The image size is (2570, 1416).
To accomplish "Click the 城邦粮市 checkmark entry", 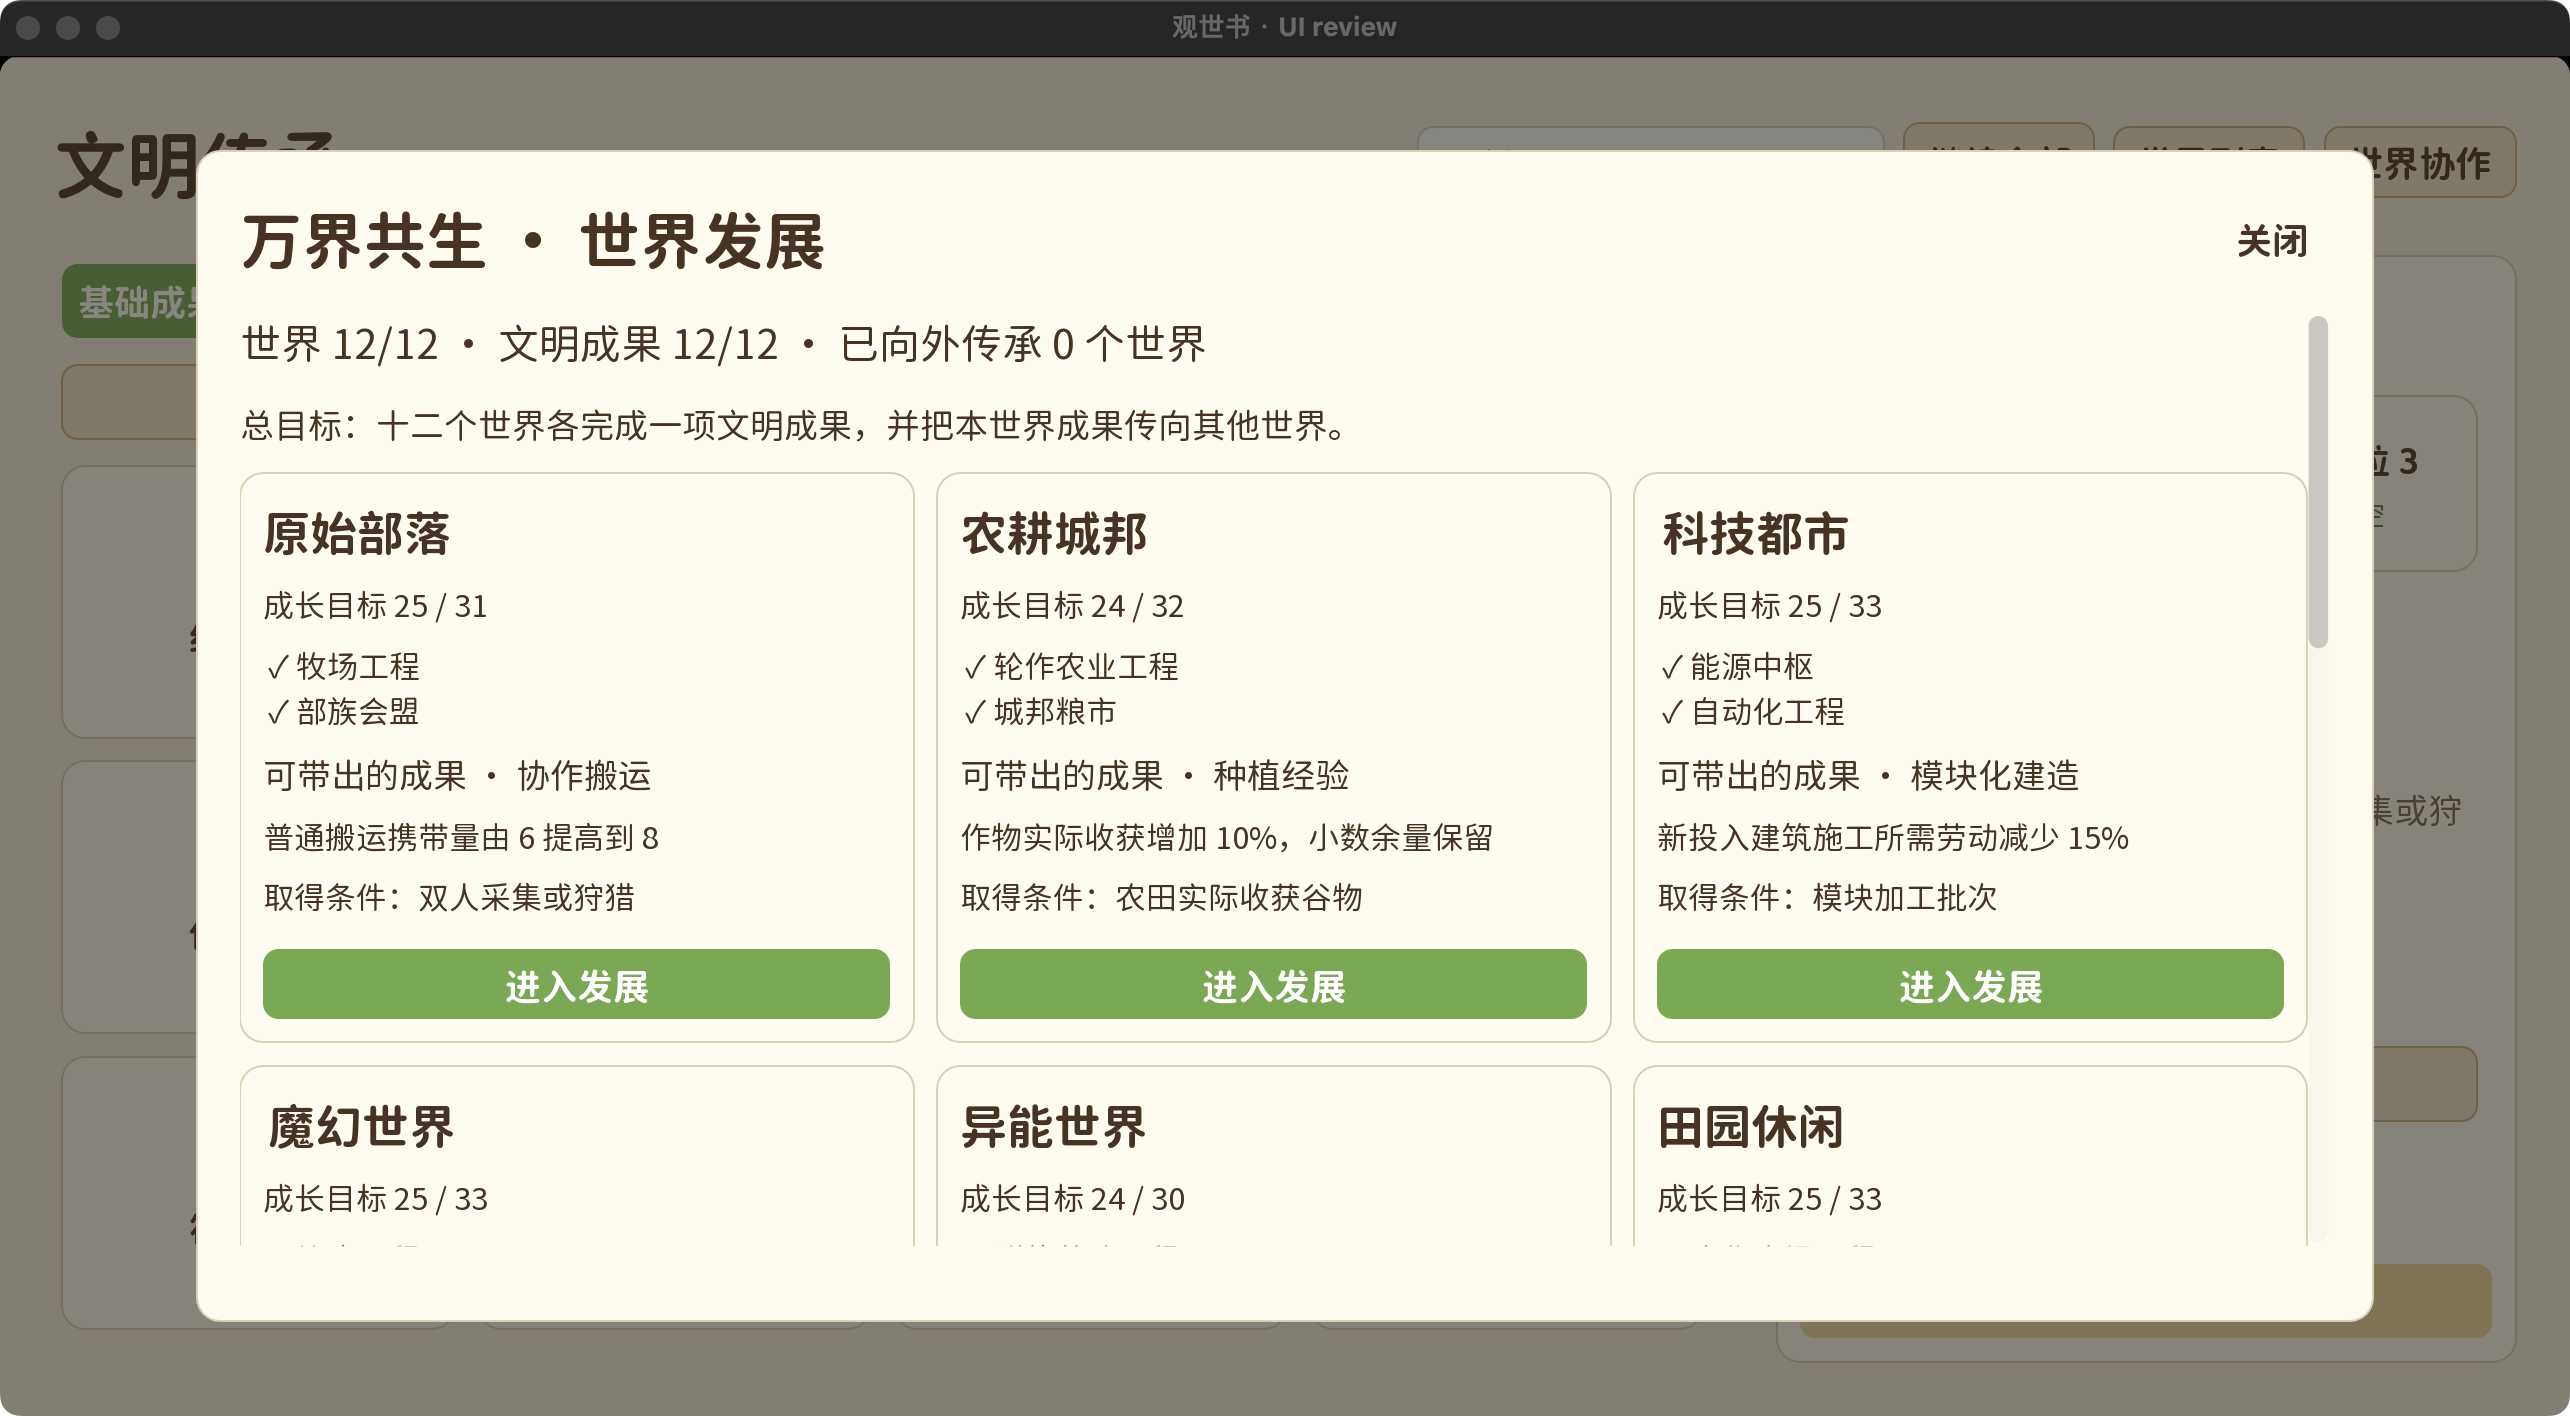I will coord(1040,712).
